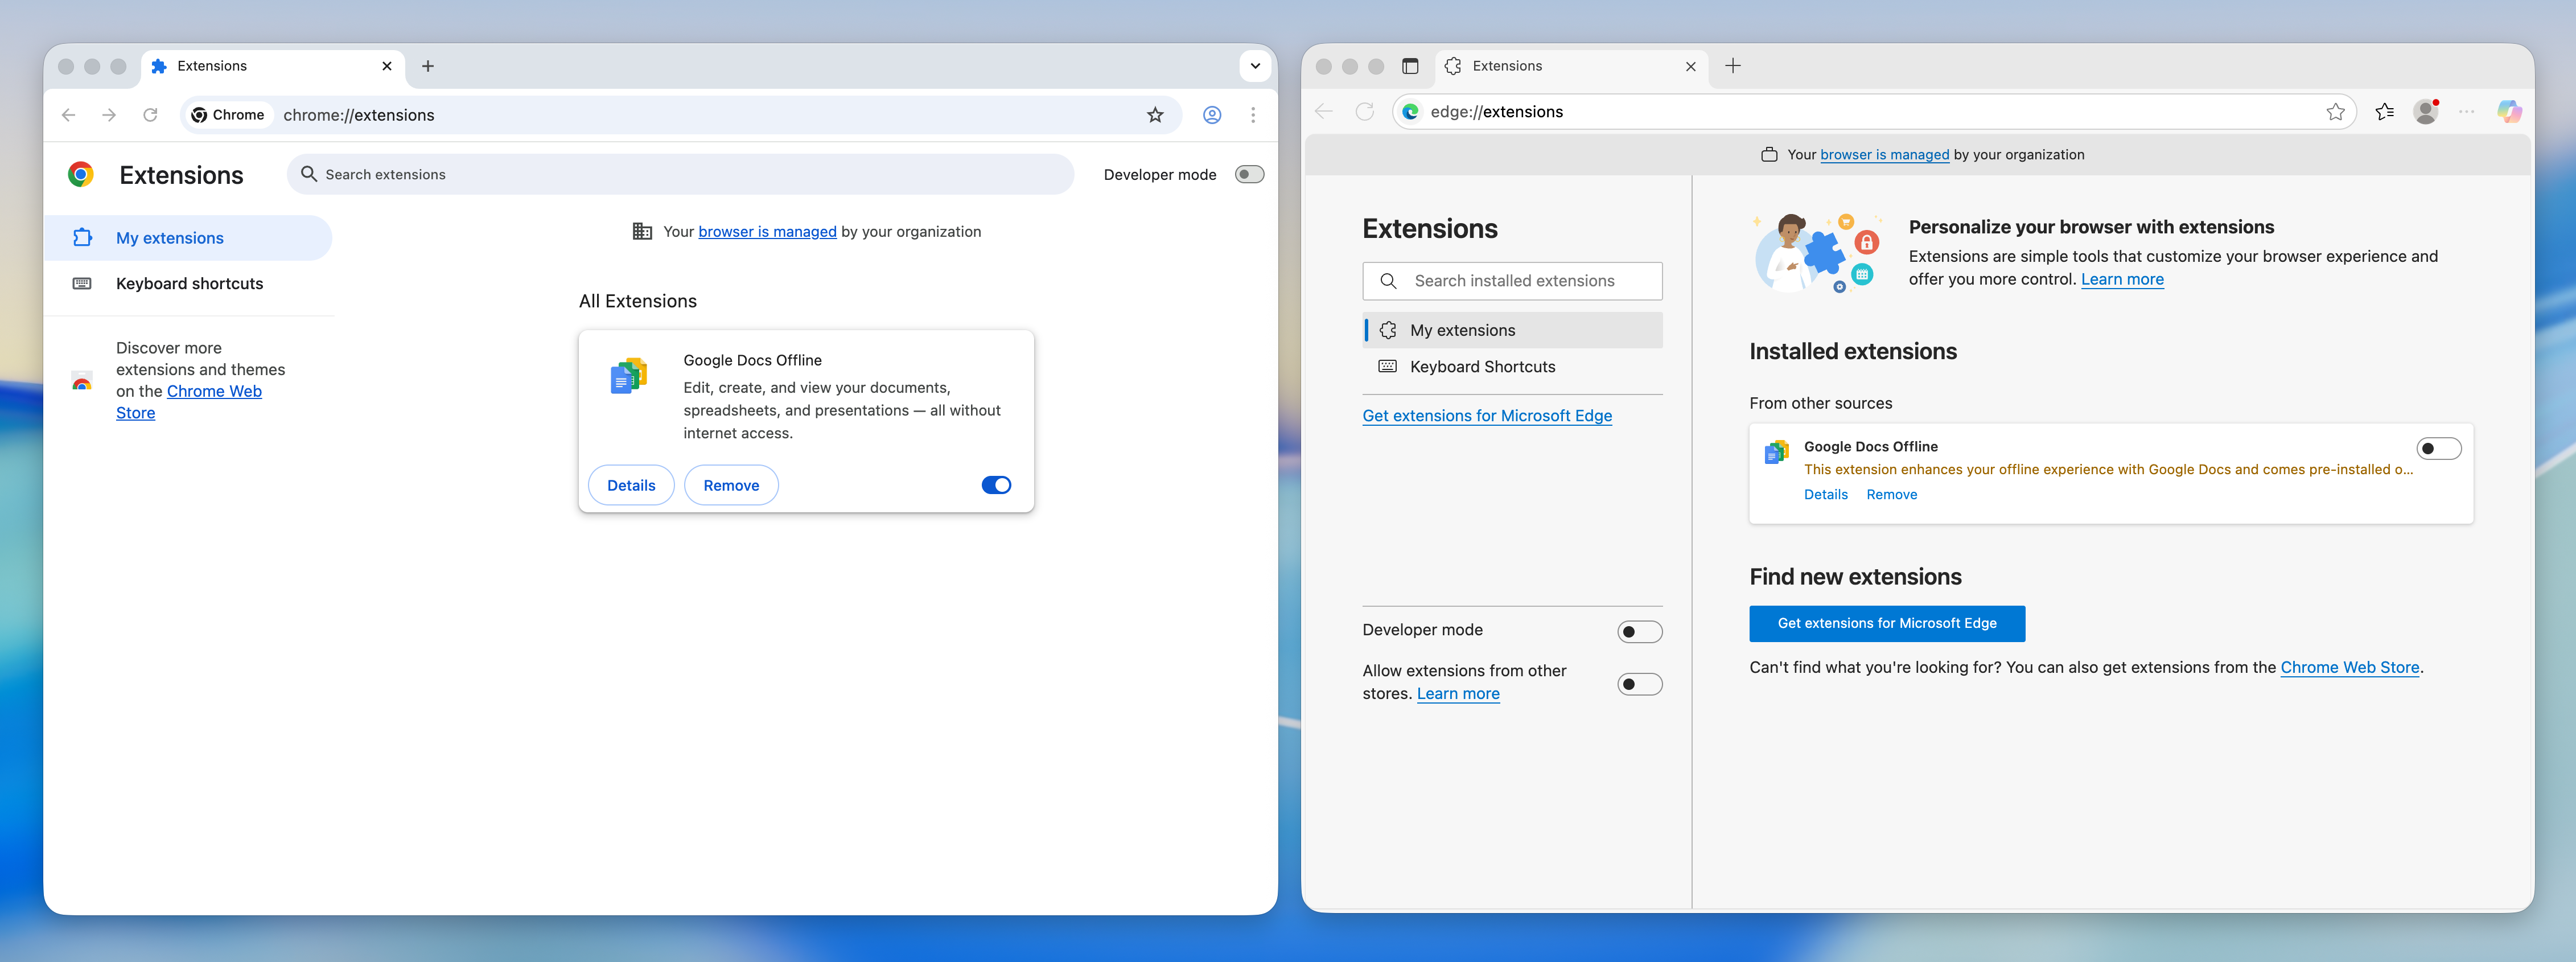This screenshot has width=2576, height=962.
Task: Toggle Chrome Developer mode switch
Action: click(x=1249, y=174)
